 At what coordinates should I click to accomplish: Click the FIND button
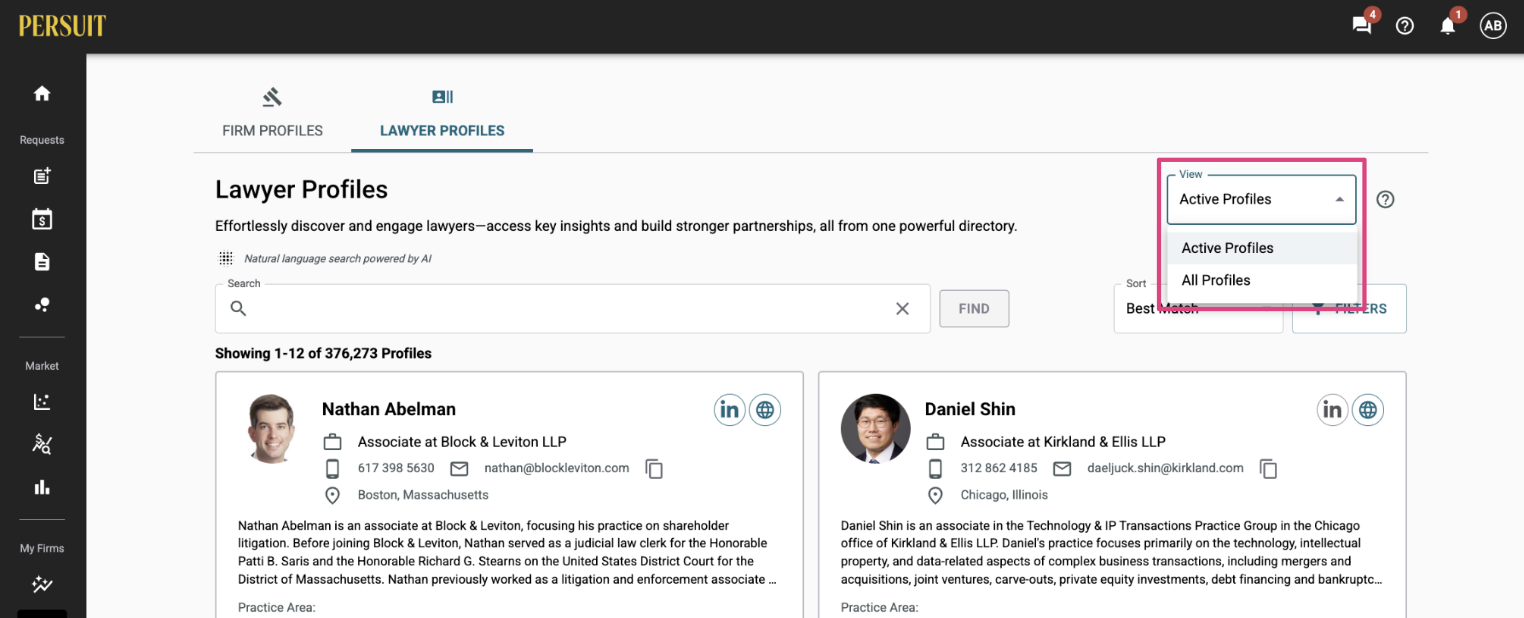click(x=974, y=309)
